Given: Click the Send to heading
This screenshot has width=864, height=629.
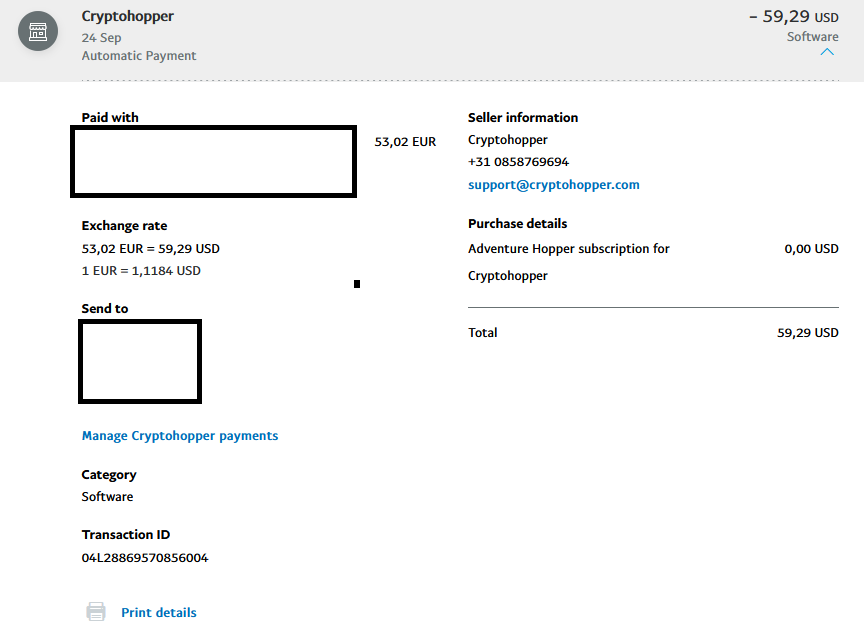Looking at the screenshot, I should tap(105, 309).
